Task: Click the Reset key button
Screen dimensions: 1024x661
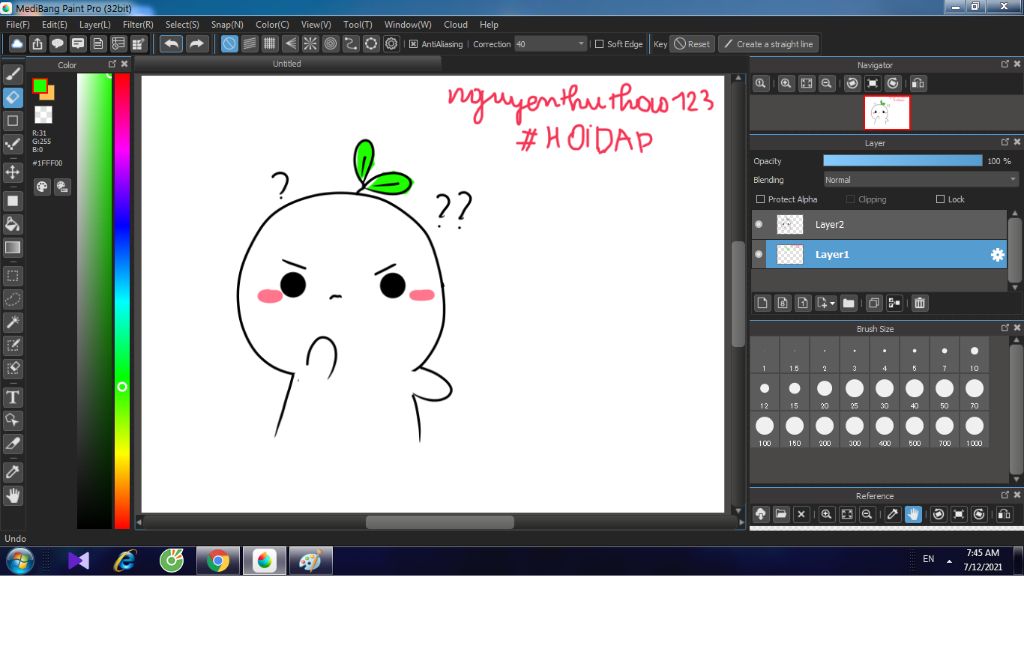Action: (692, 44)
